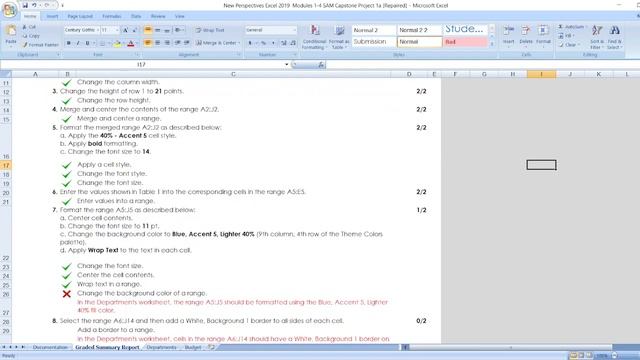Open Sort & Filter options

coord(597,37)
